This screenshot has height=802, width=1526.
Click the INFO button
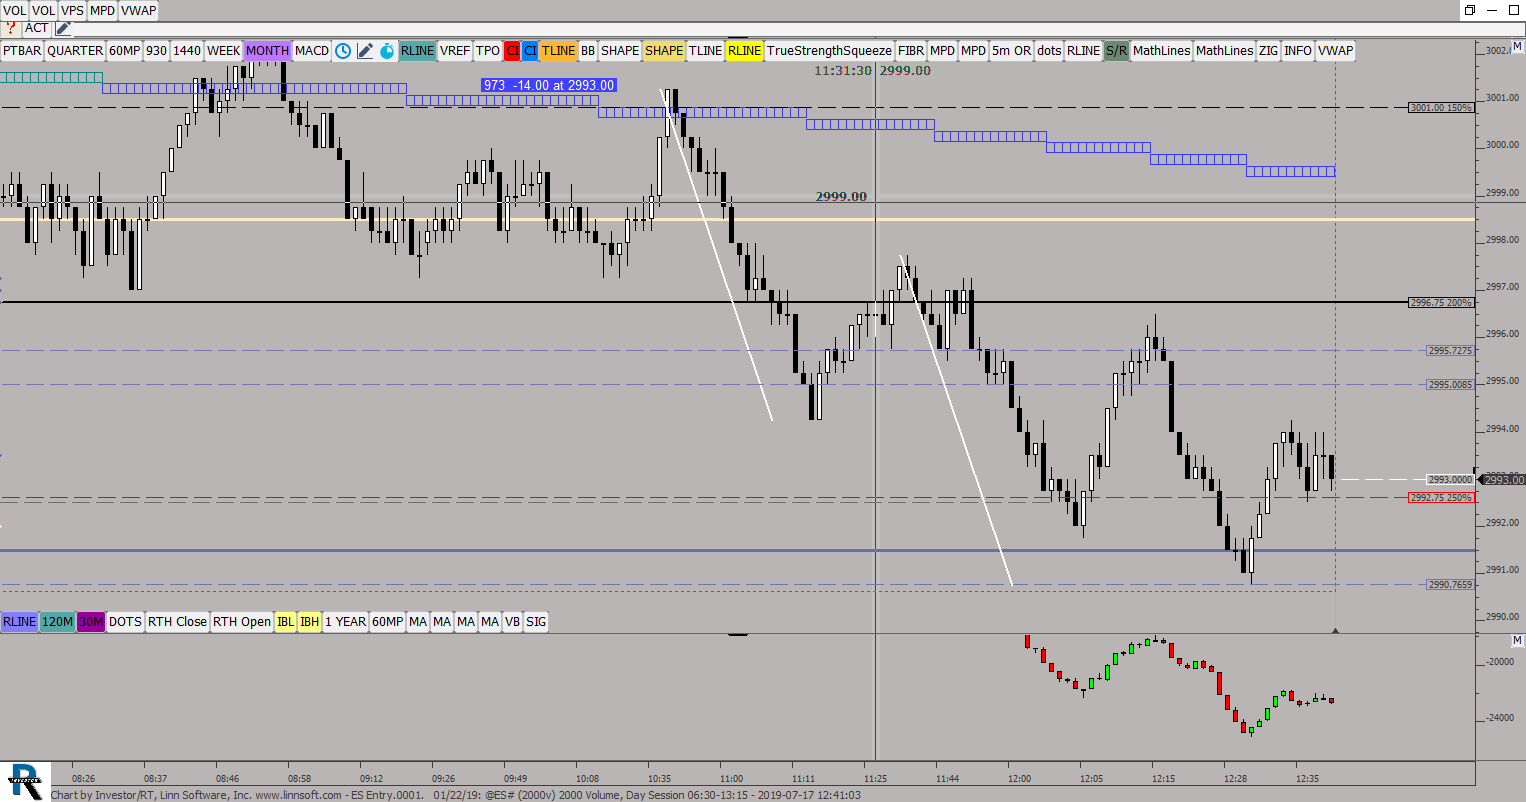[1298, 51]
